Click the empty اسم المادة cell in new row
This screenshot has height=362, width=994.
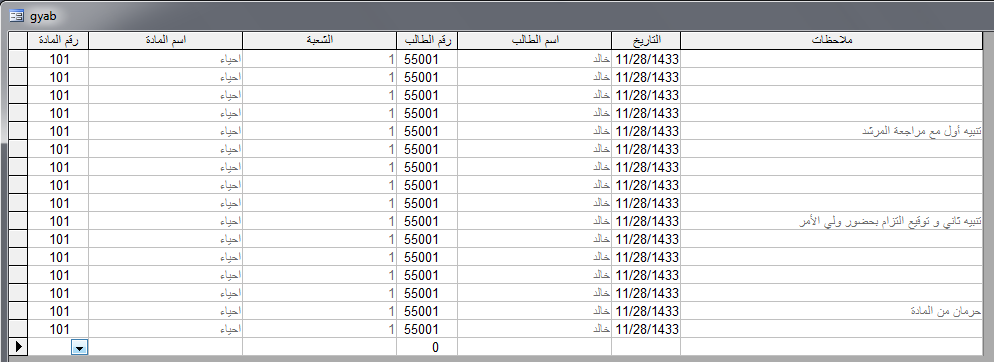point(165,347)
